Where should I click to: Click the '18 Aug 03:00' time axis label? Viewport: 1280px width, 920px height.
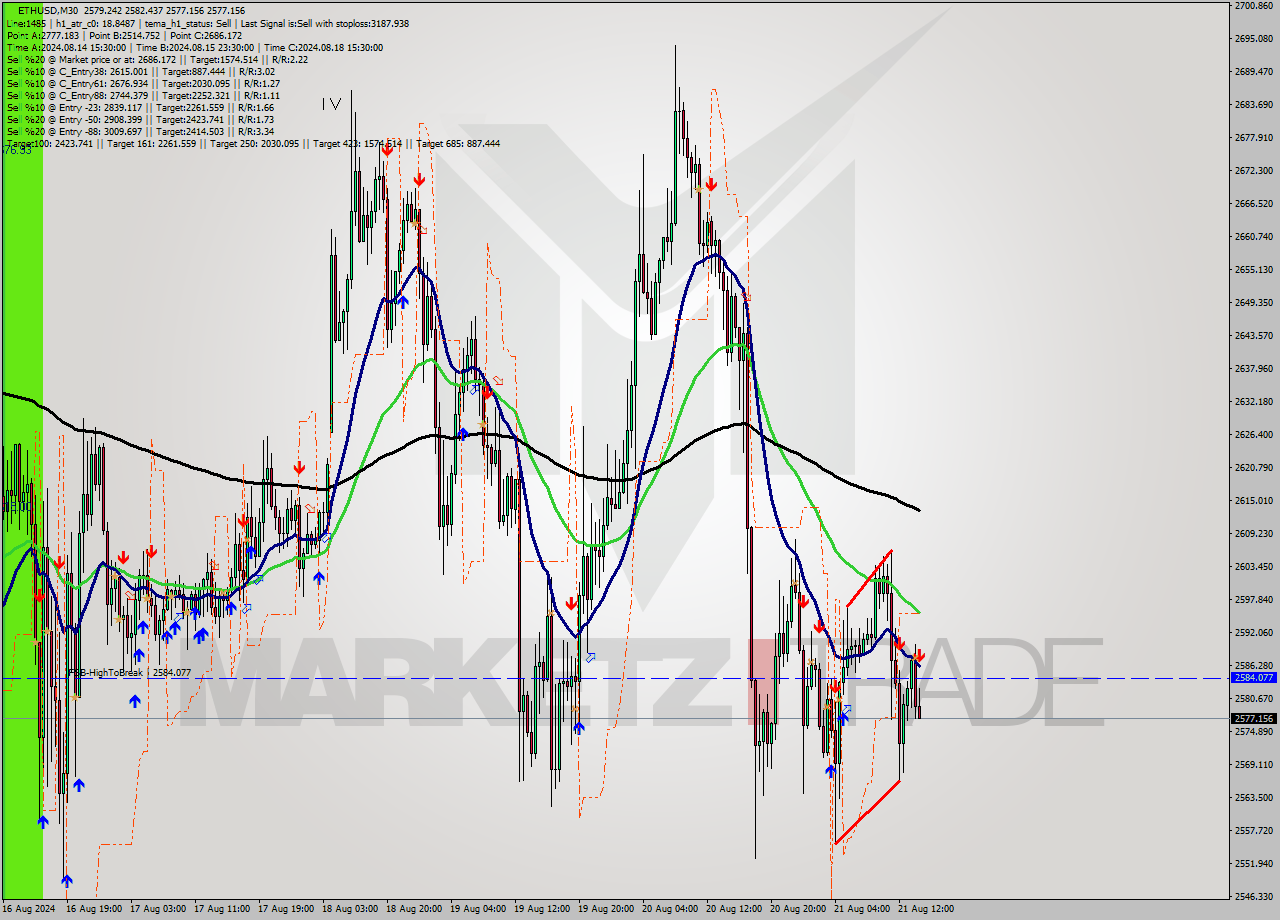point(350,909)
